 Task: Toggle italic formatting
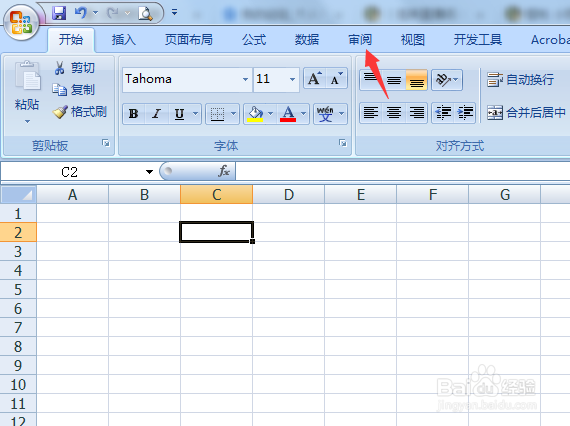[x=157, y=114]
